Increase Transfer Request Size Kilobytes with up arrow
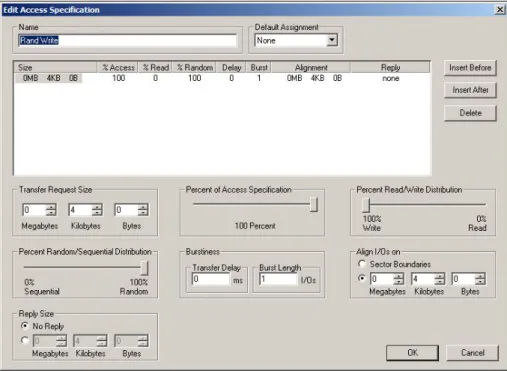This screenshot has height=371, width=507. [x=97, y=207]
